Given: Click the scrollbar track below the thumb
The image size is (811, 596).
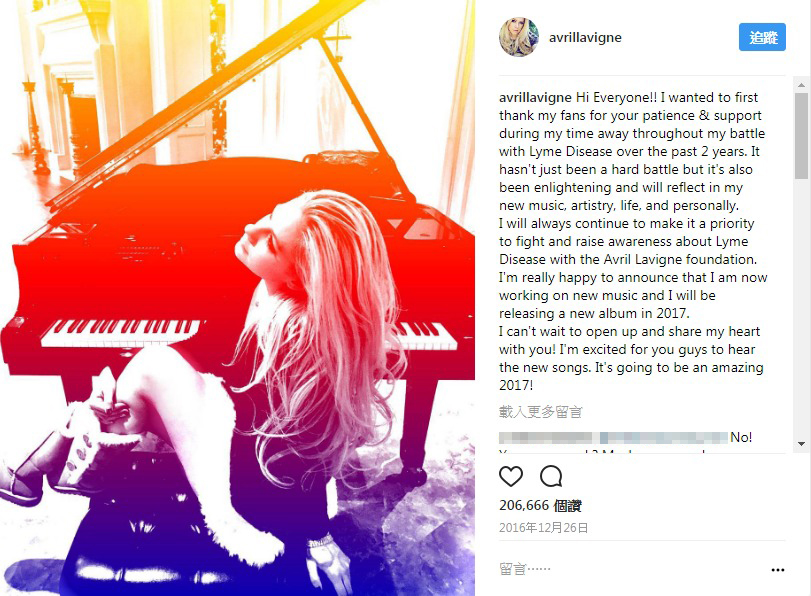Looking at the screenshot, I should point(801,309).
